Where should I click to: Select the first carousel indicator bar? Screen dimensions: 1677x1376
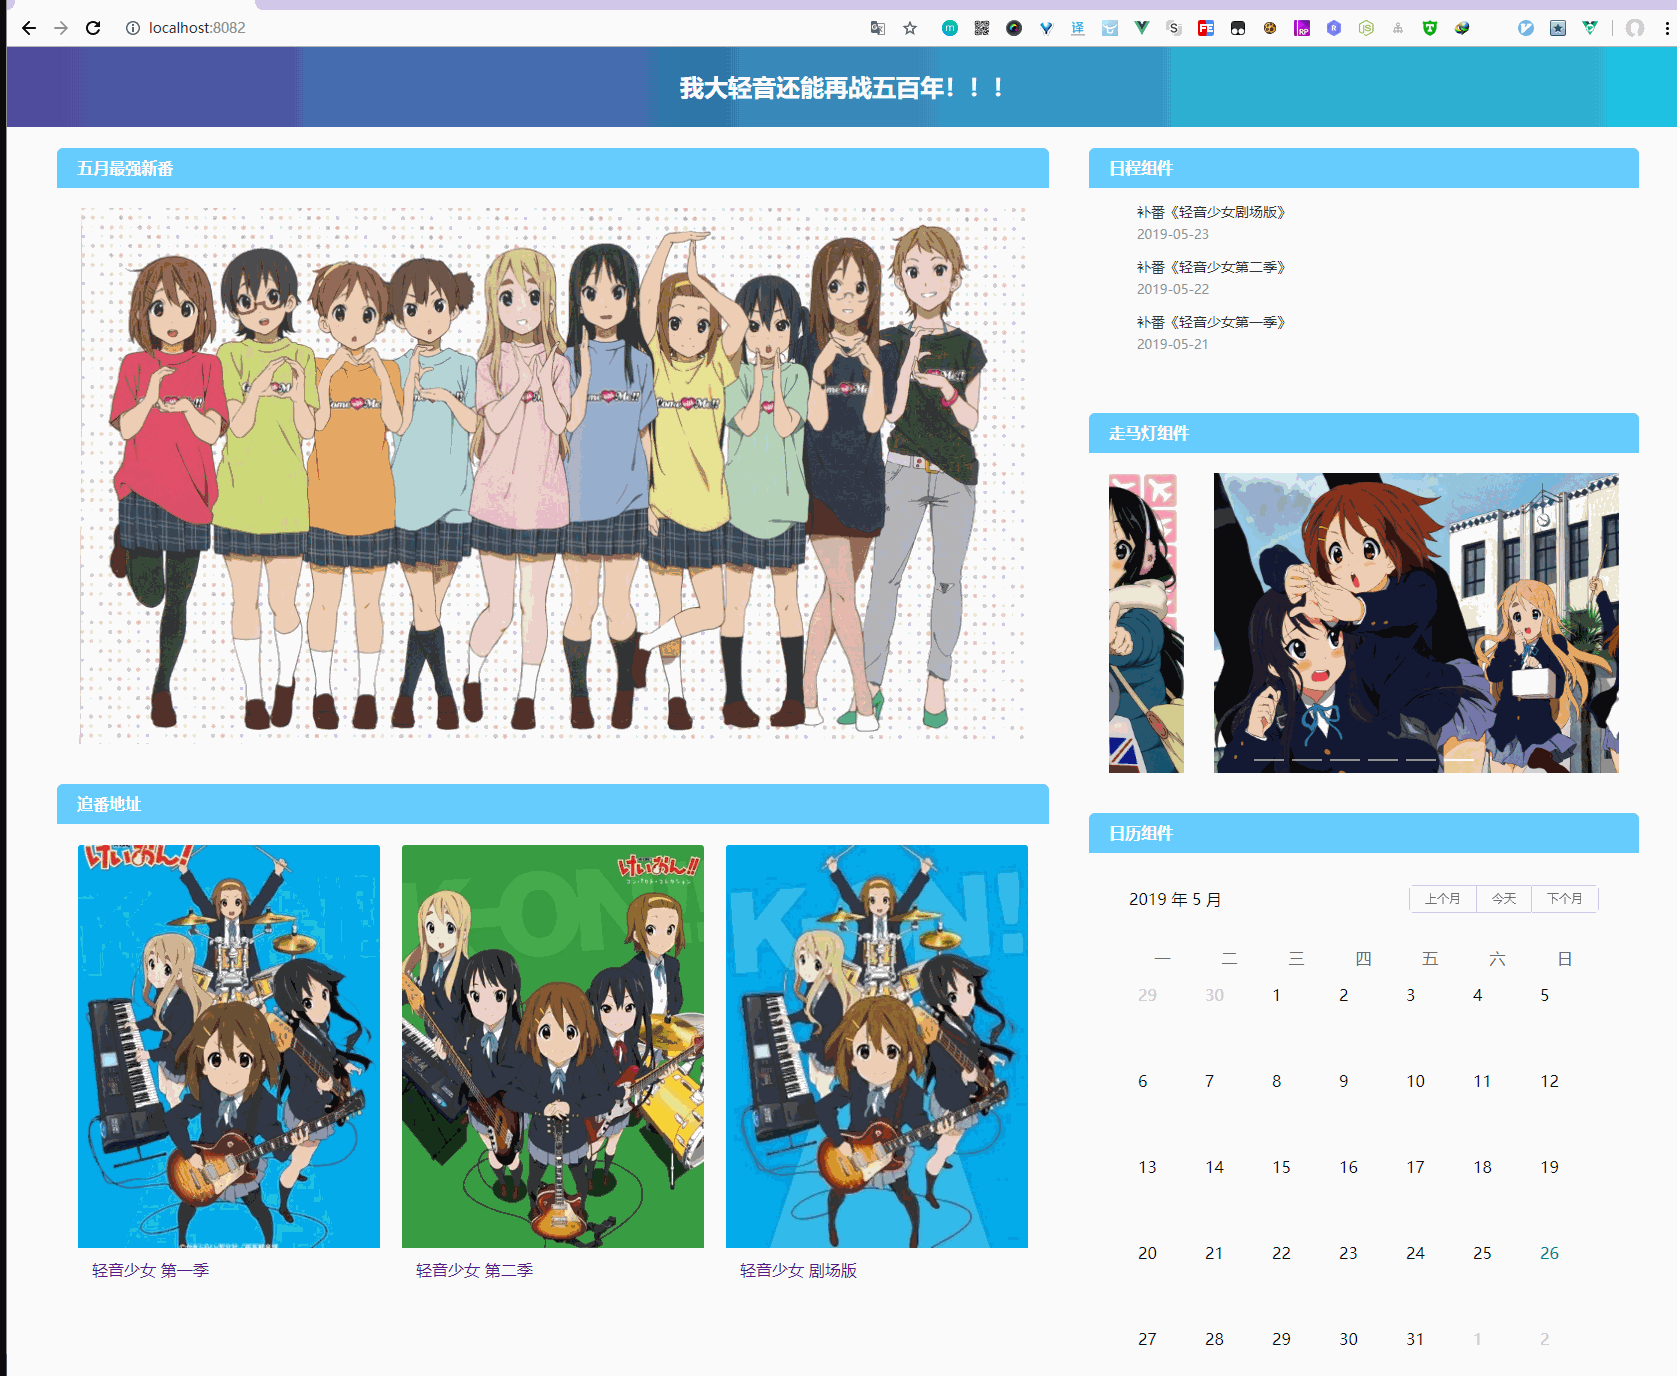pyautogui.click(x=1269, y=760)
